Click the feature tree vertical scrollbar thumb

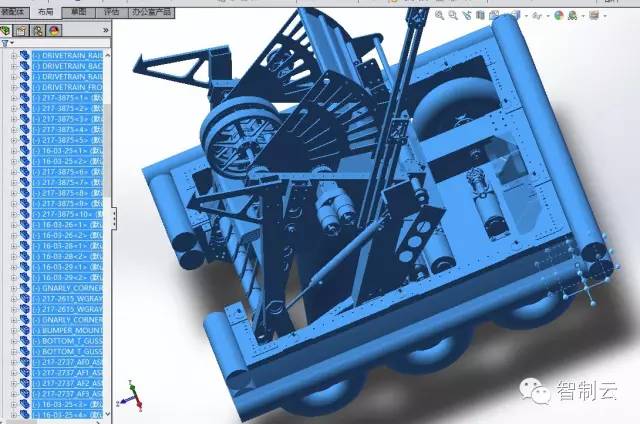point(107,150)
